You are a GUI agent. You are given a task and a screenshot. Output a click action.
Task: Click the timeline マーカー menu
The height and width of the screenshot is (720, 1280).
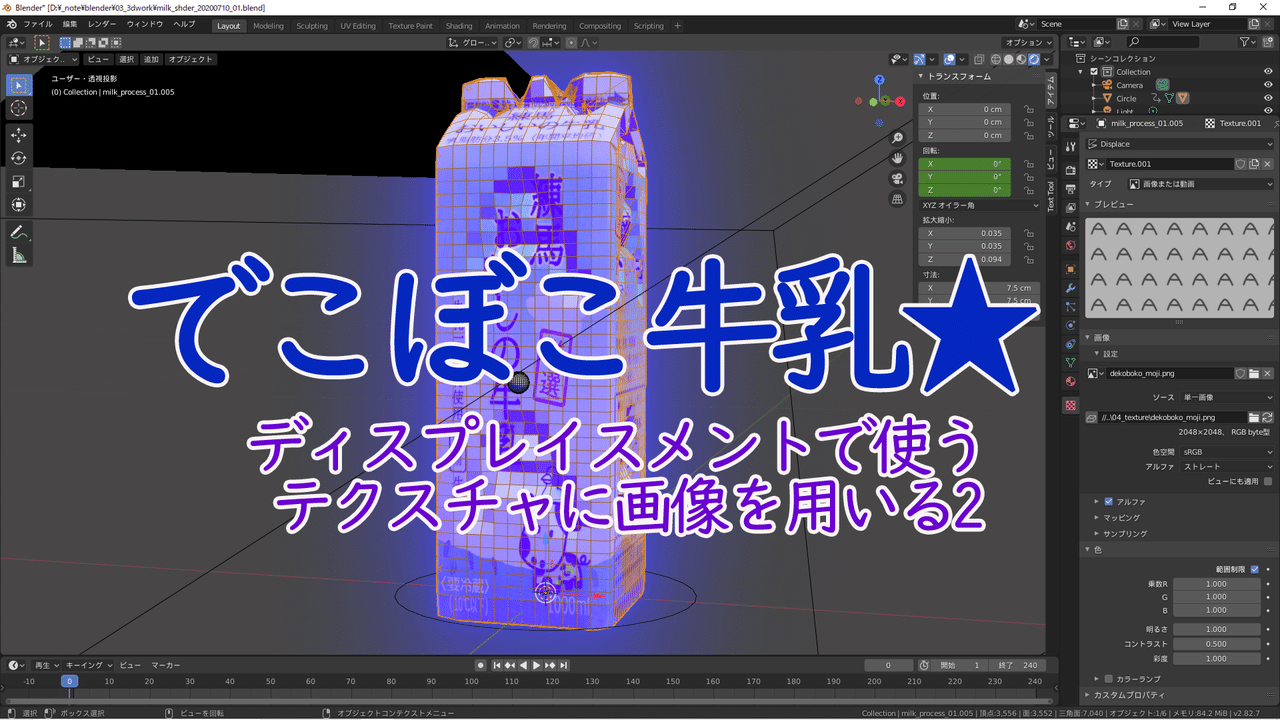click(x=166, y=665)
